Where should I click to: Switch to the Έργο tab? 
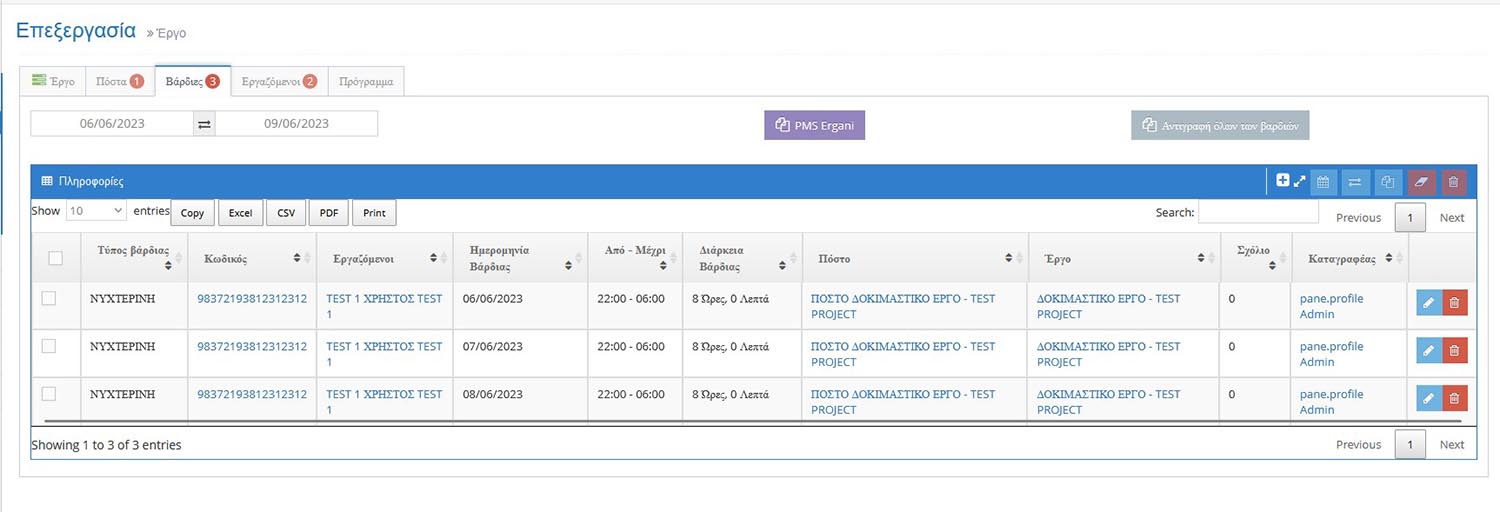[x=53, y=81]
